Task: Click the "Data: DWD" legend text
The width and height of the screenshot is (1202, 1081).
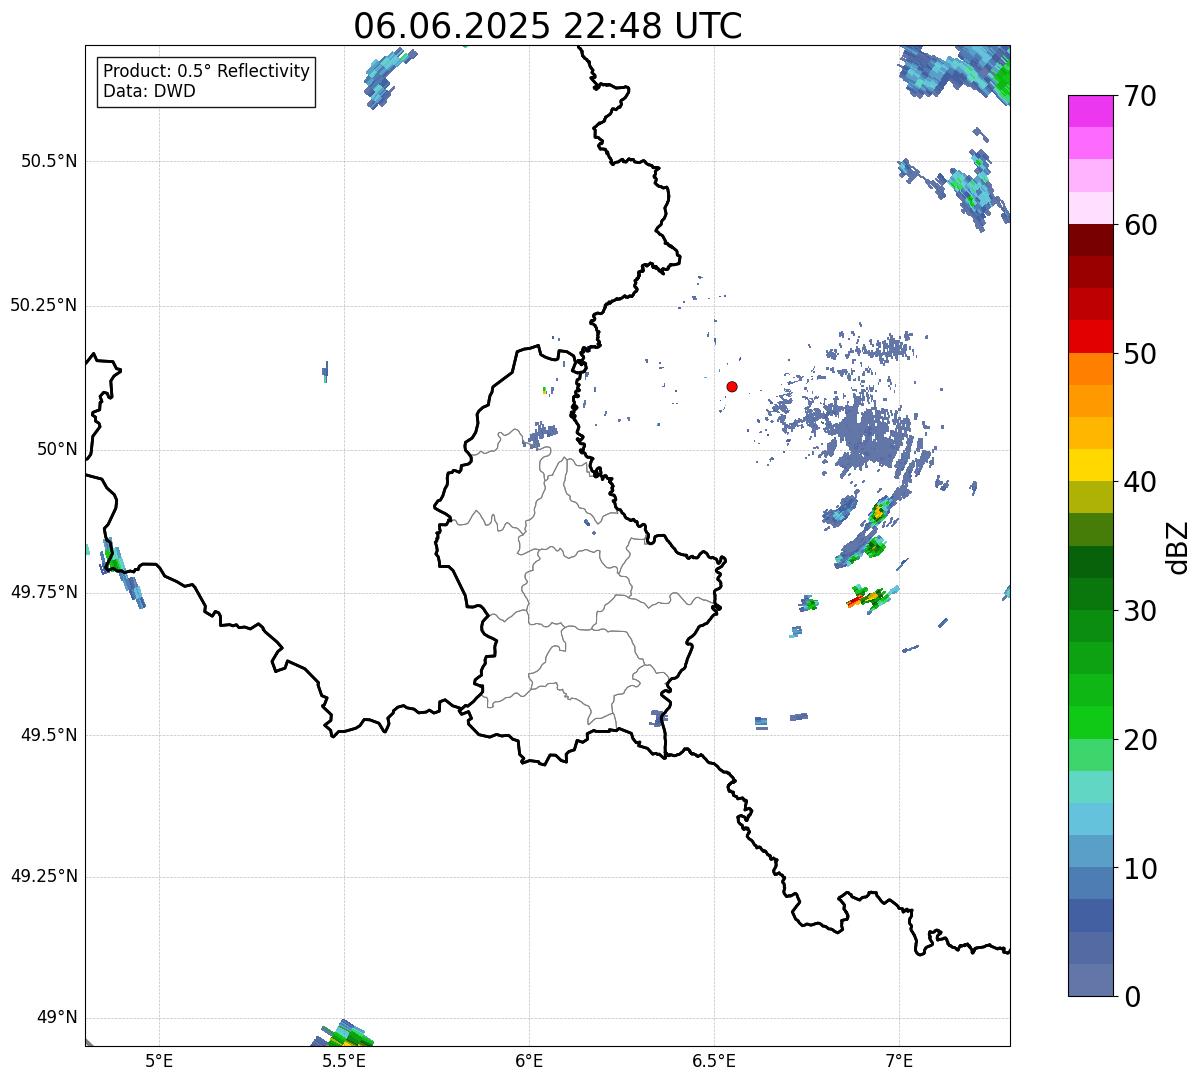Action: pyautogui.click(x=149, y=92)
